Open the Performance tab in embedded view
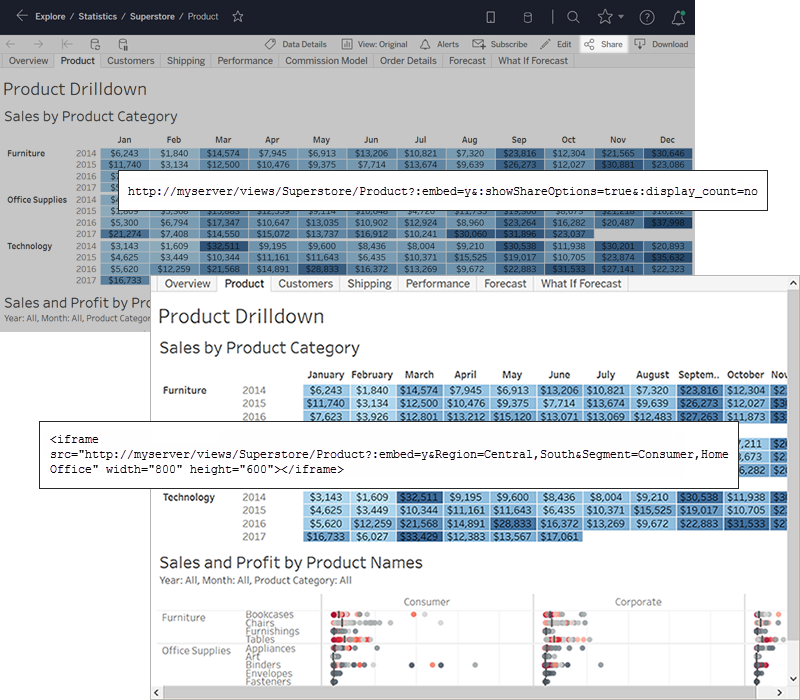This screenshot has width=800, height=700. (x=438, y=284)
